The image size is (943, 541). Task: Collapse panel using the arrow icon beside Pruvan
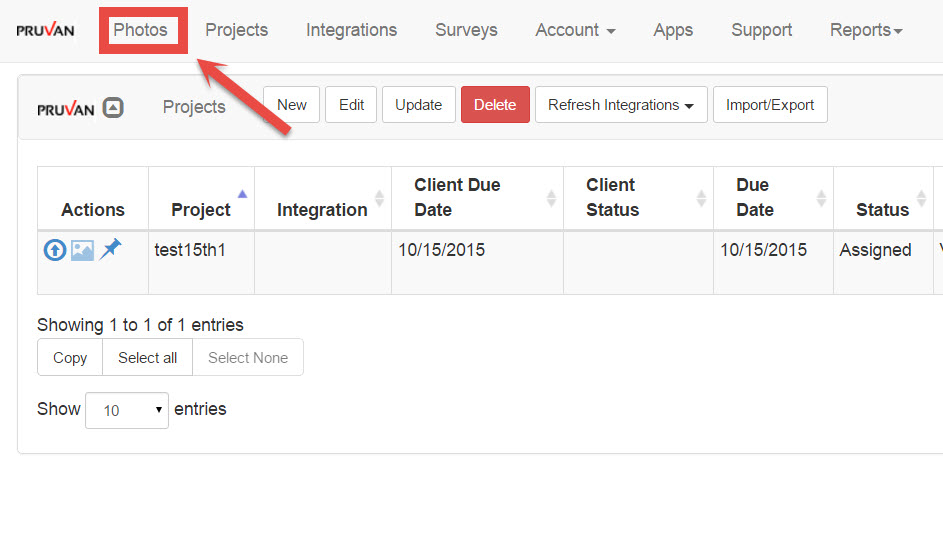[x=114, y=107]
